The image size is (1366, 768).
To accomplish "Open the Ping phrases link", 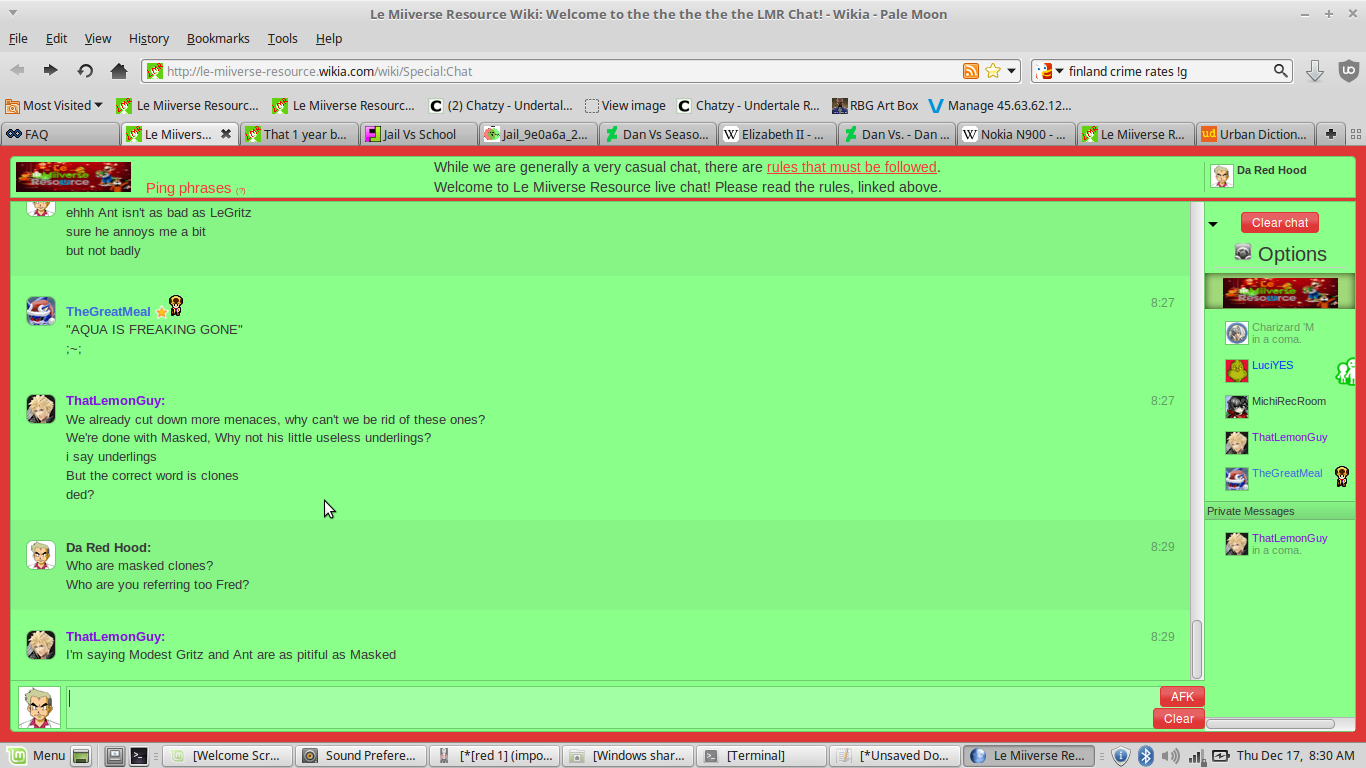I will click(x=188, y=188).
